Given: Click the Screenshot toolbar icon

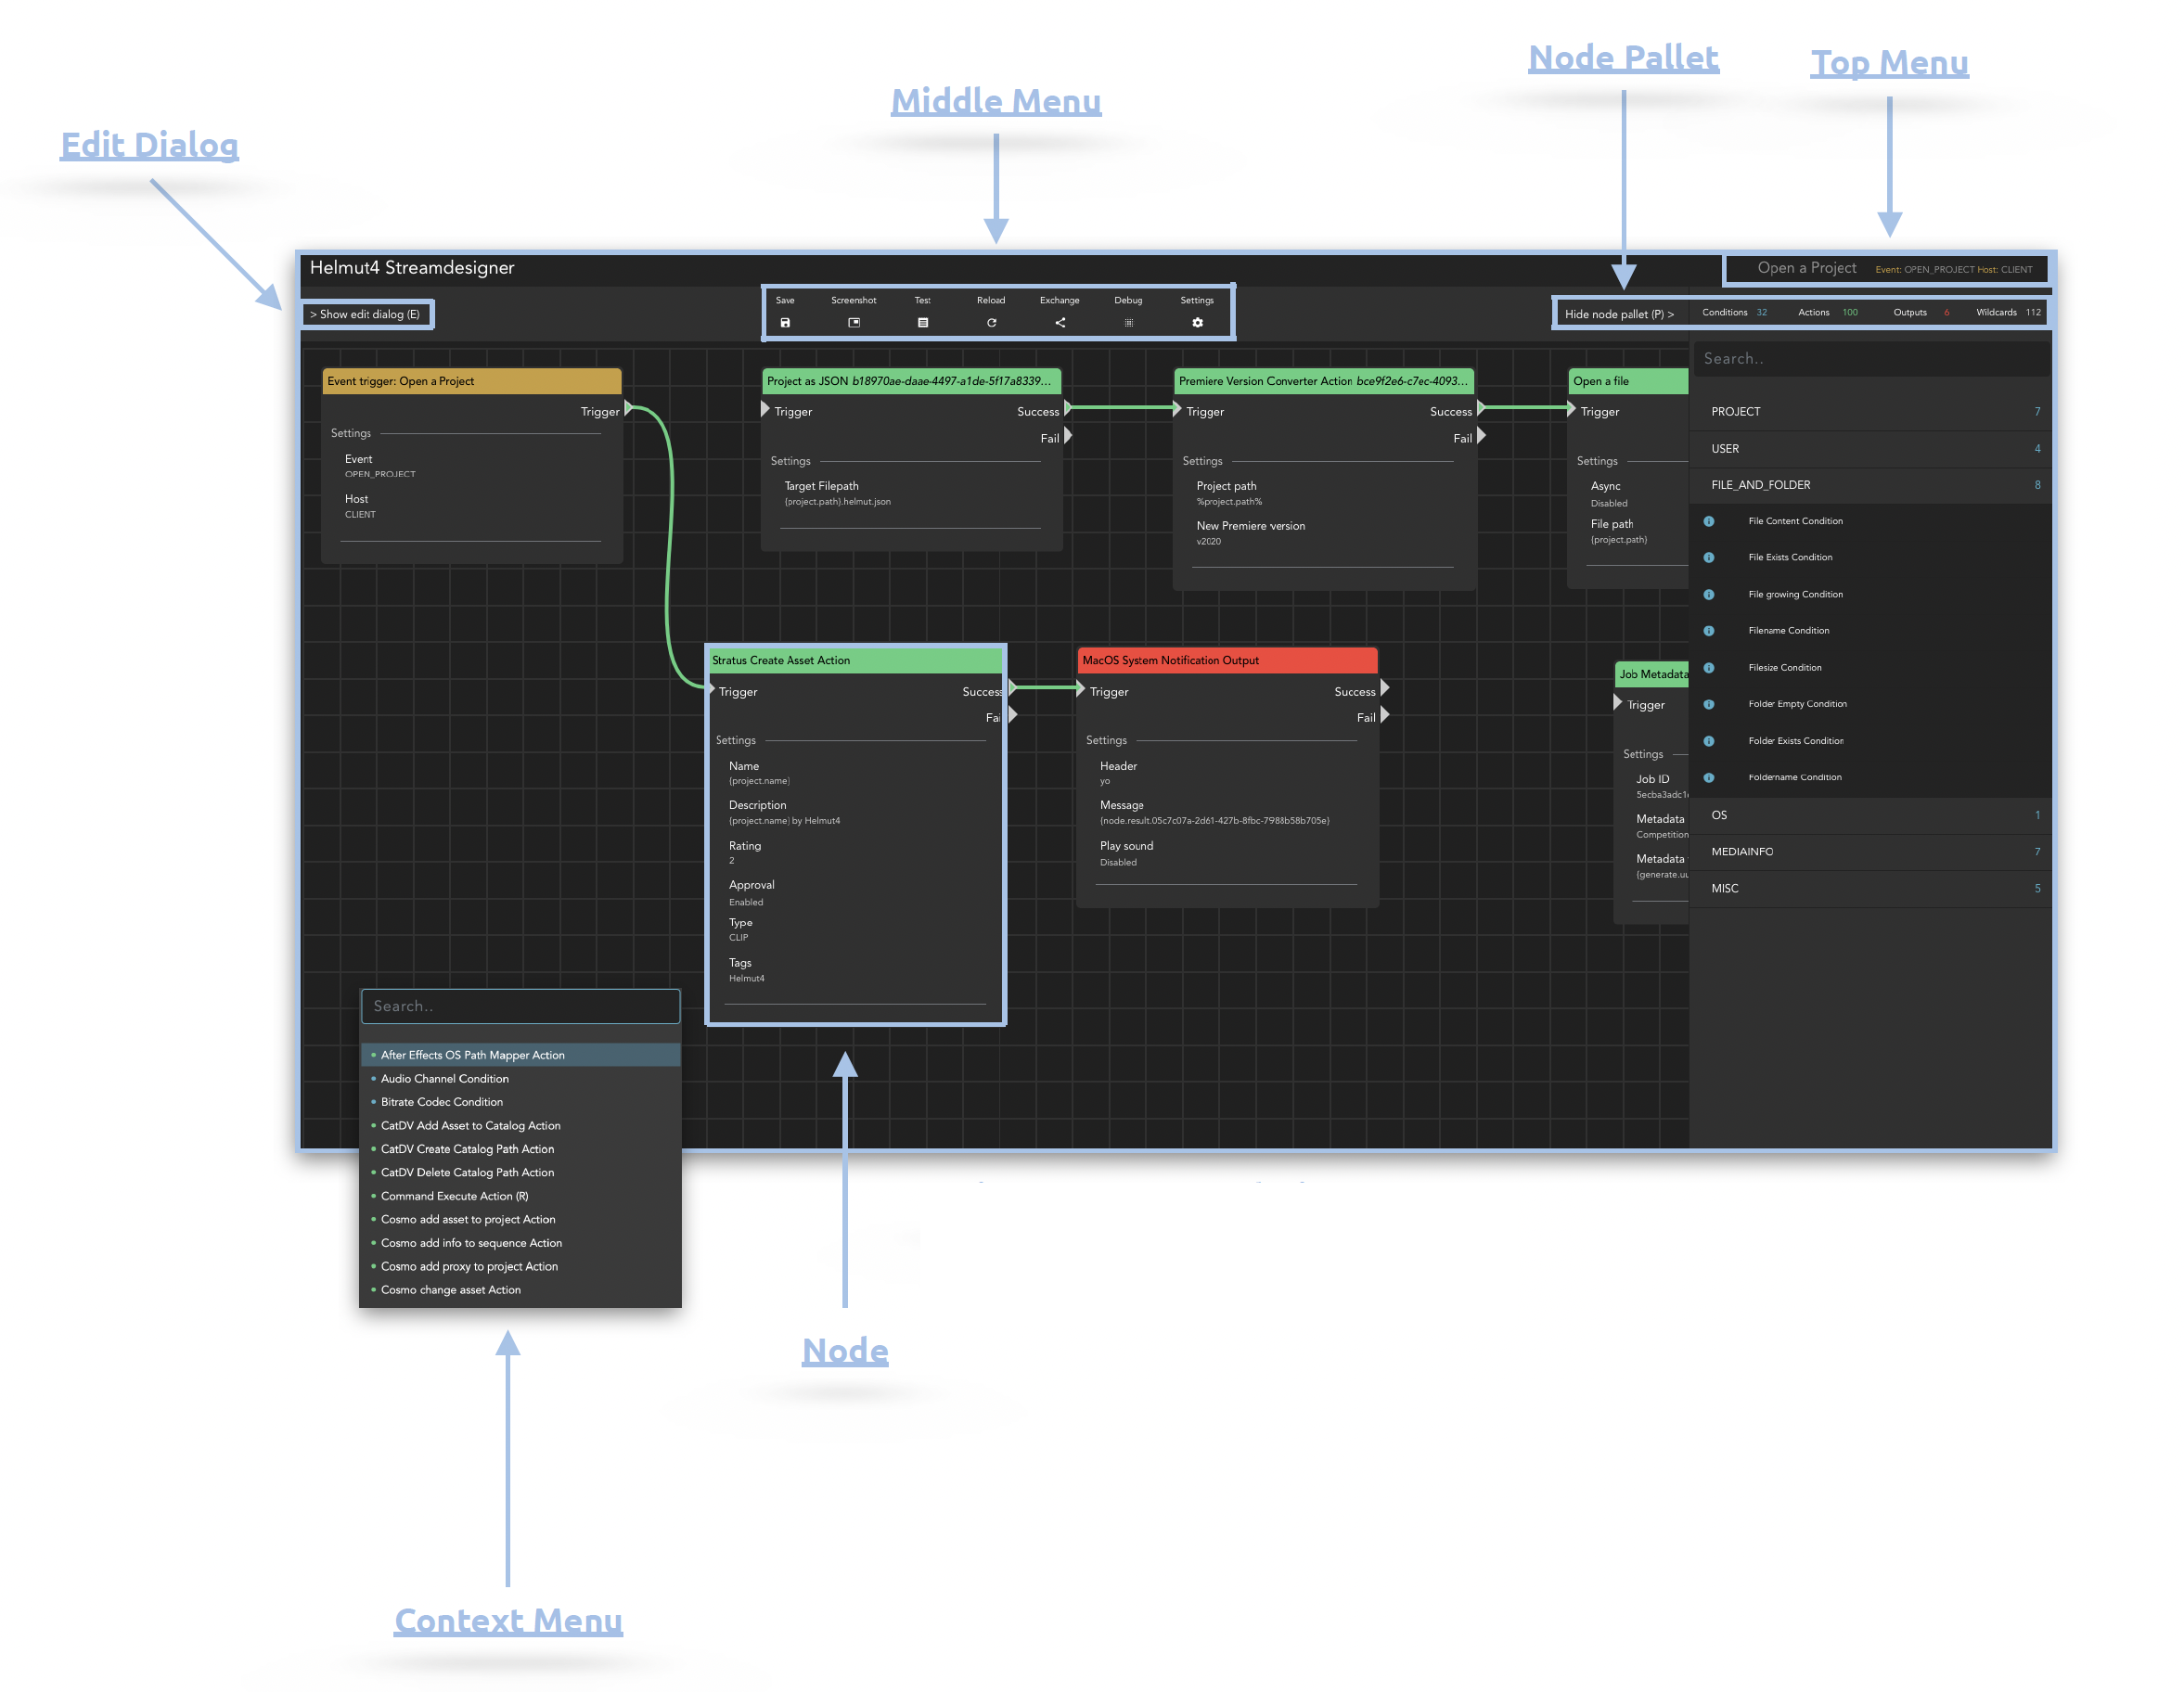Looking at the screenshot, I should click(854, 323).
